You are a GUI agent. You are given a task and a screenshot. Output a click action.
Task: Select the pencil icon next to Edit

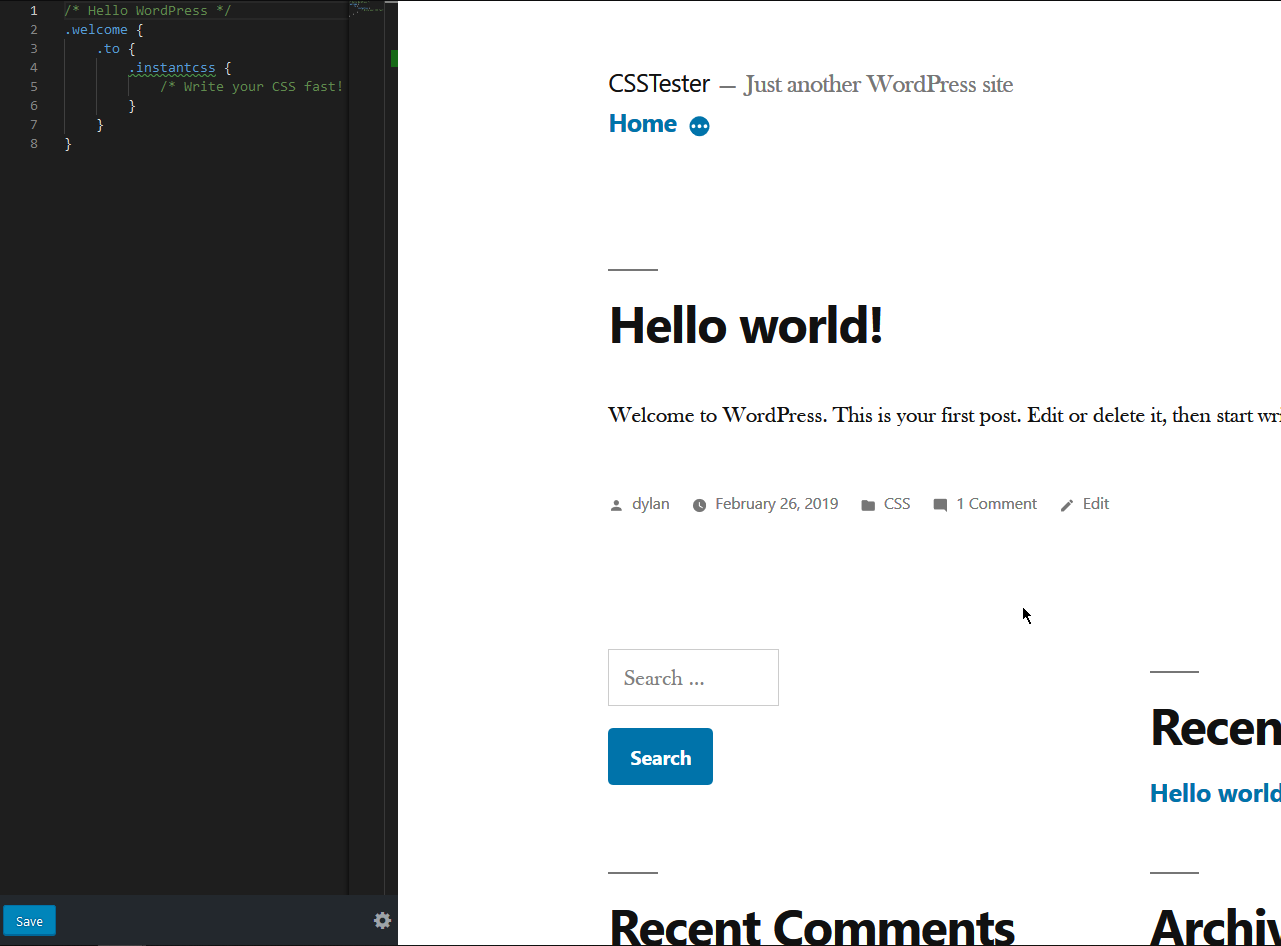(x=1066, y=505)
